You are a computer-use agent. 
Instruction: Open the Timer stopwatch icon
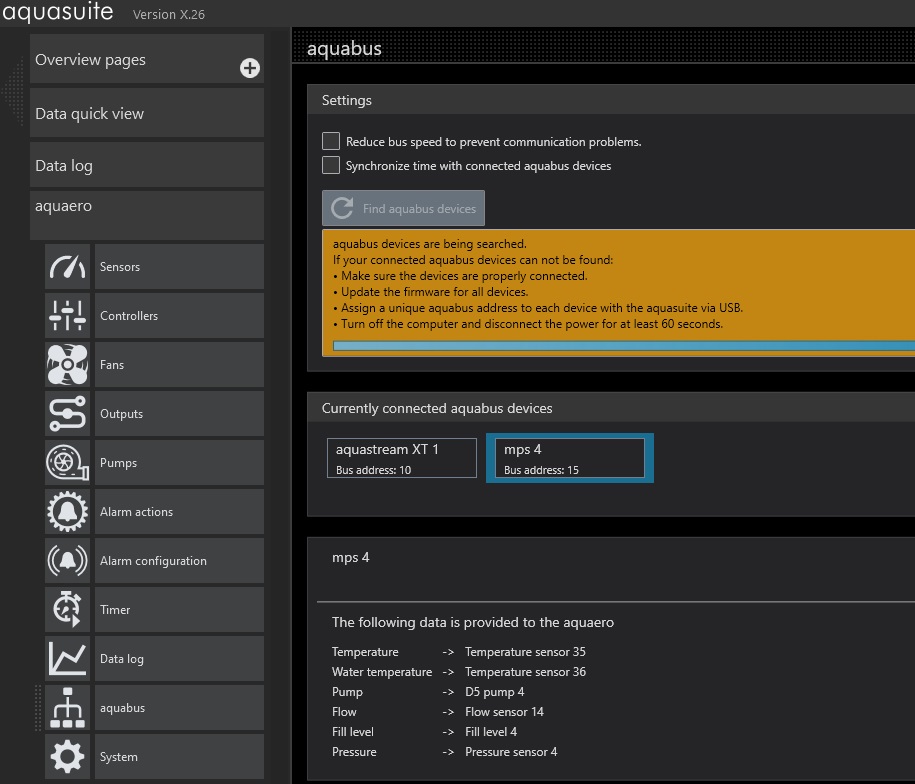click(67, 610)
